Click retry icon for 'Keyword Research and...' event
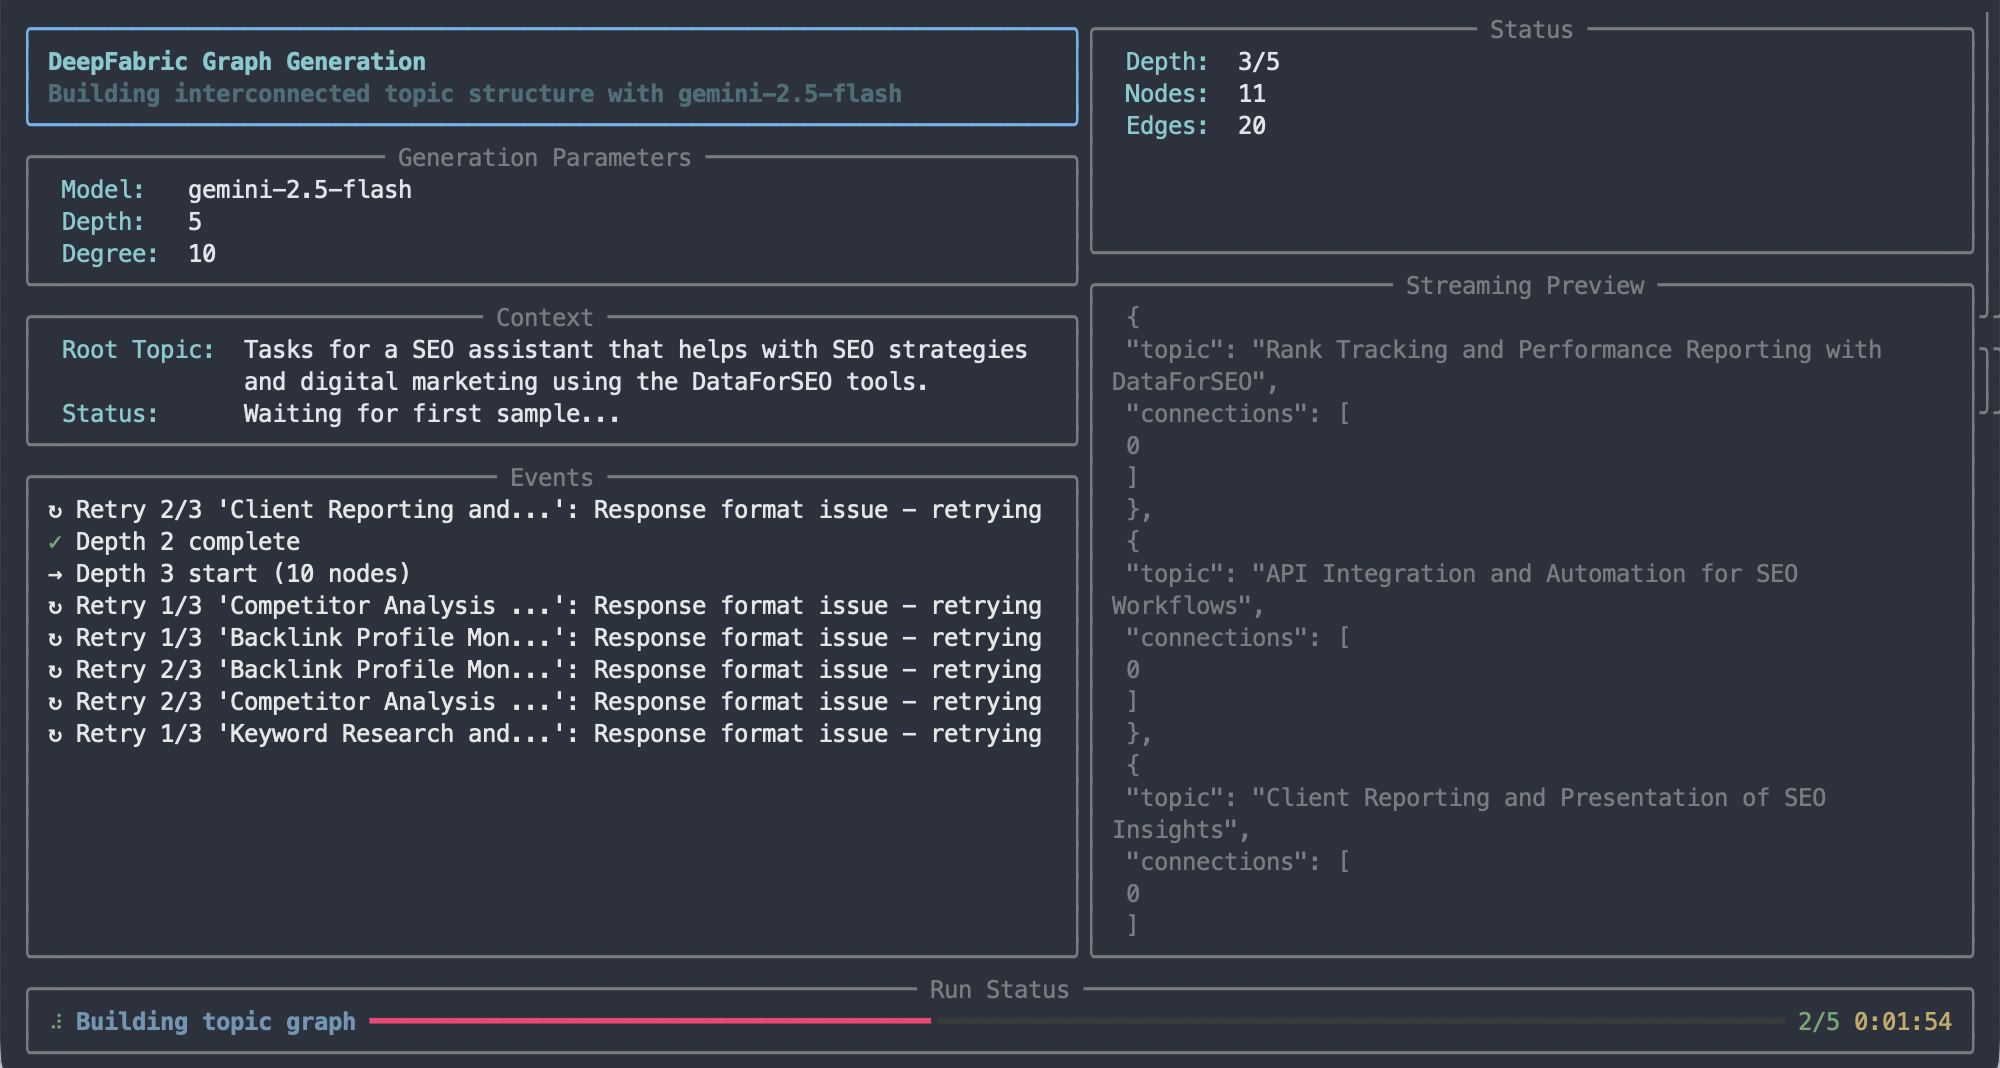The height and width of the screenshot is (1068, 2000). coord(55,733)
